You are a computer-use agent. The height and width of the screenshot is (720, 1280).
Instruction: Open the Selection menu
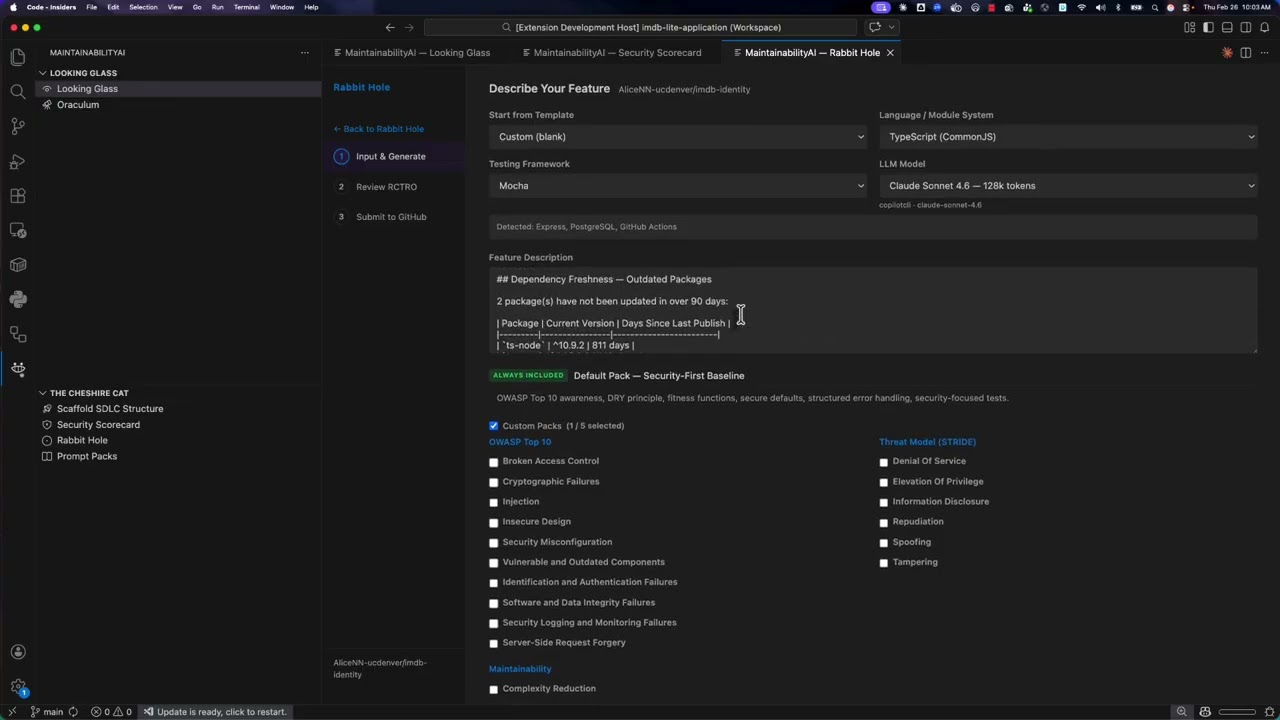point(143,7)
